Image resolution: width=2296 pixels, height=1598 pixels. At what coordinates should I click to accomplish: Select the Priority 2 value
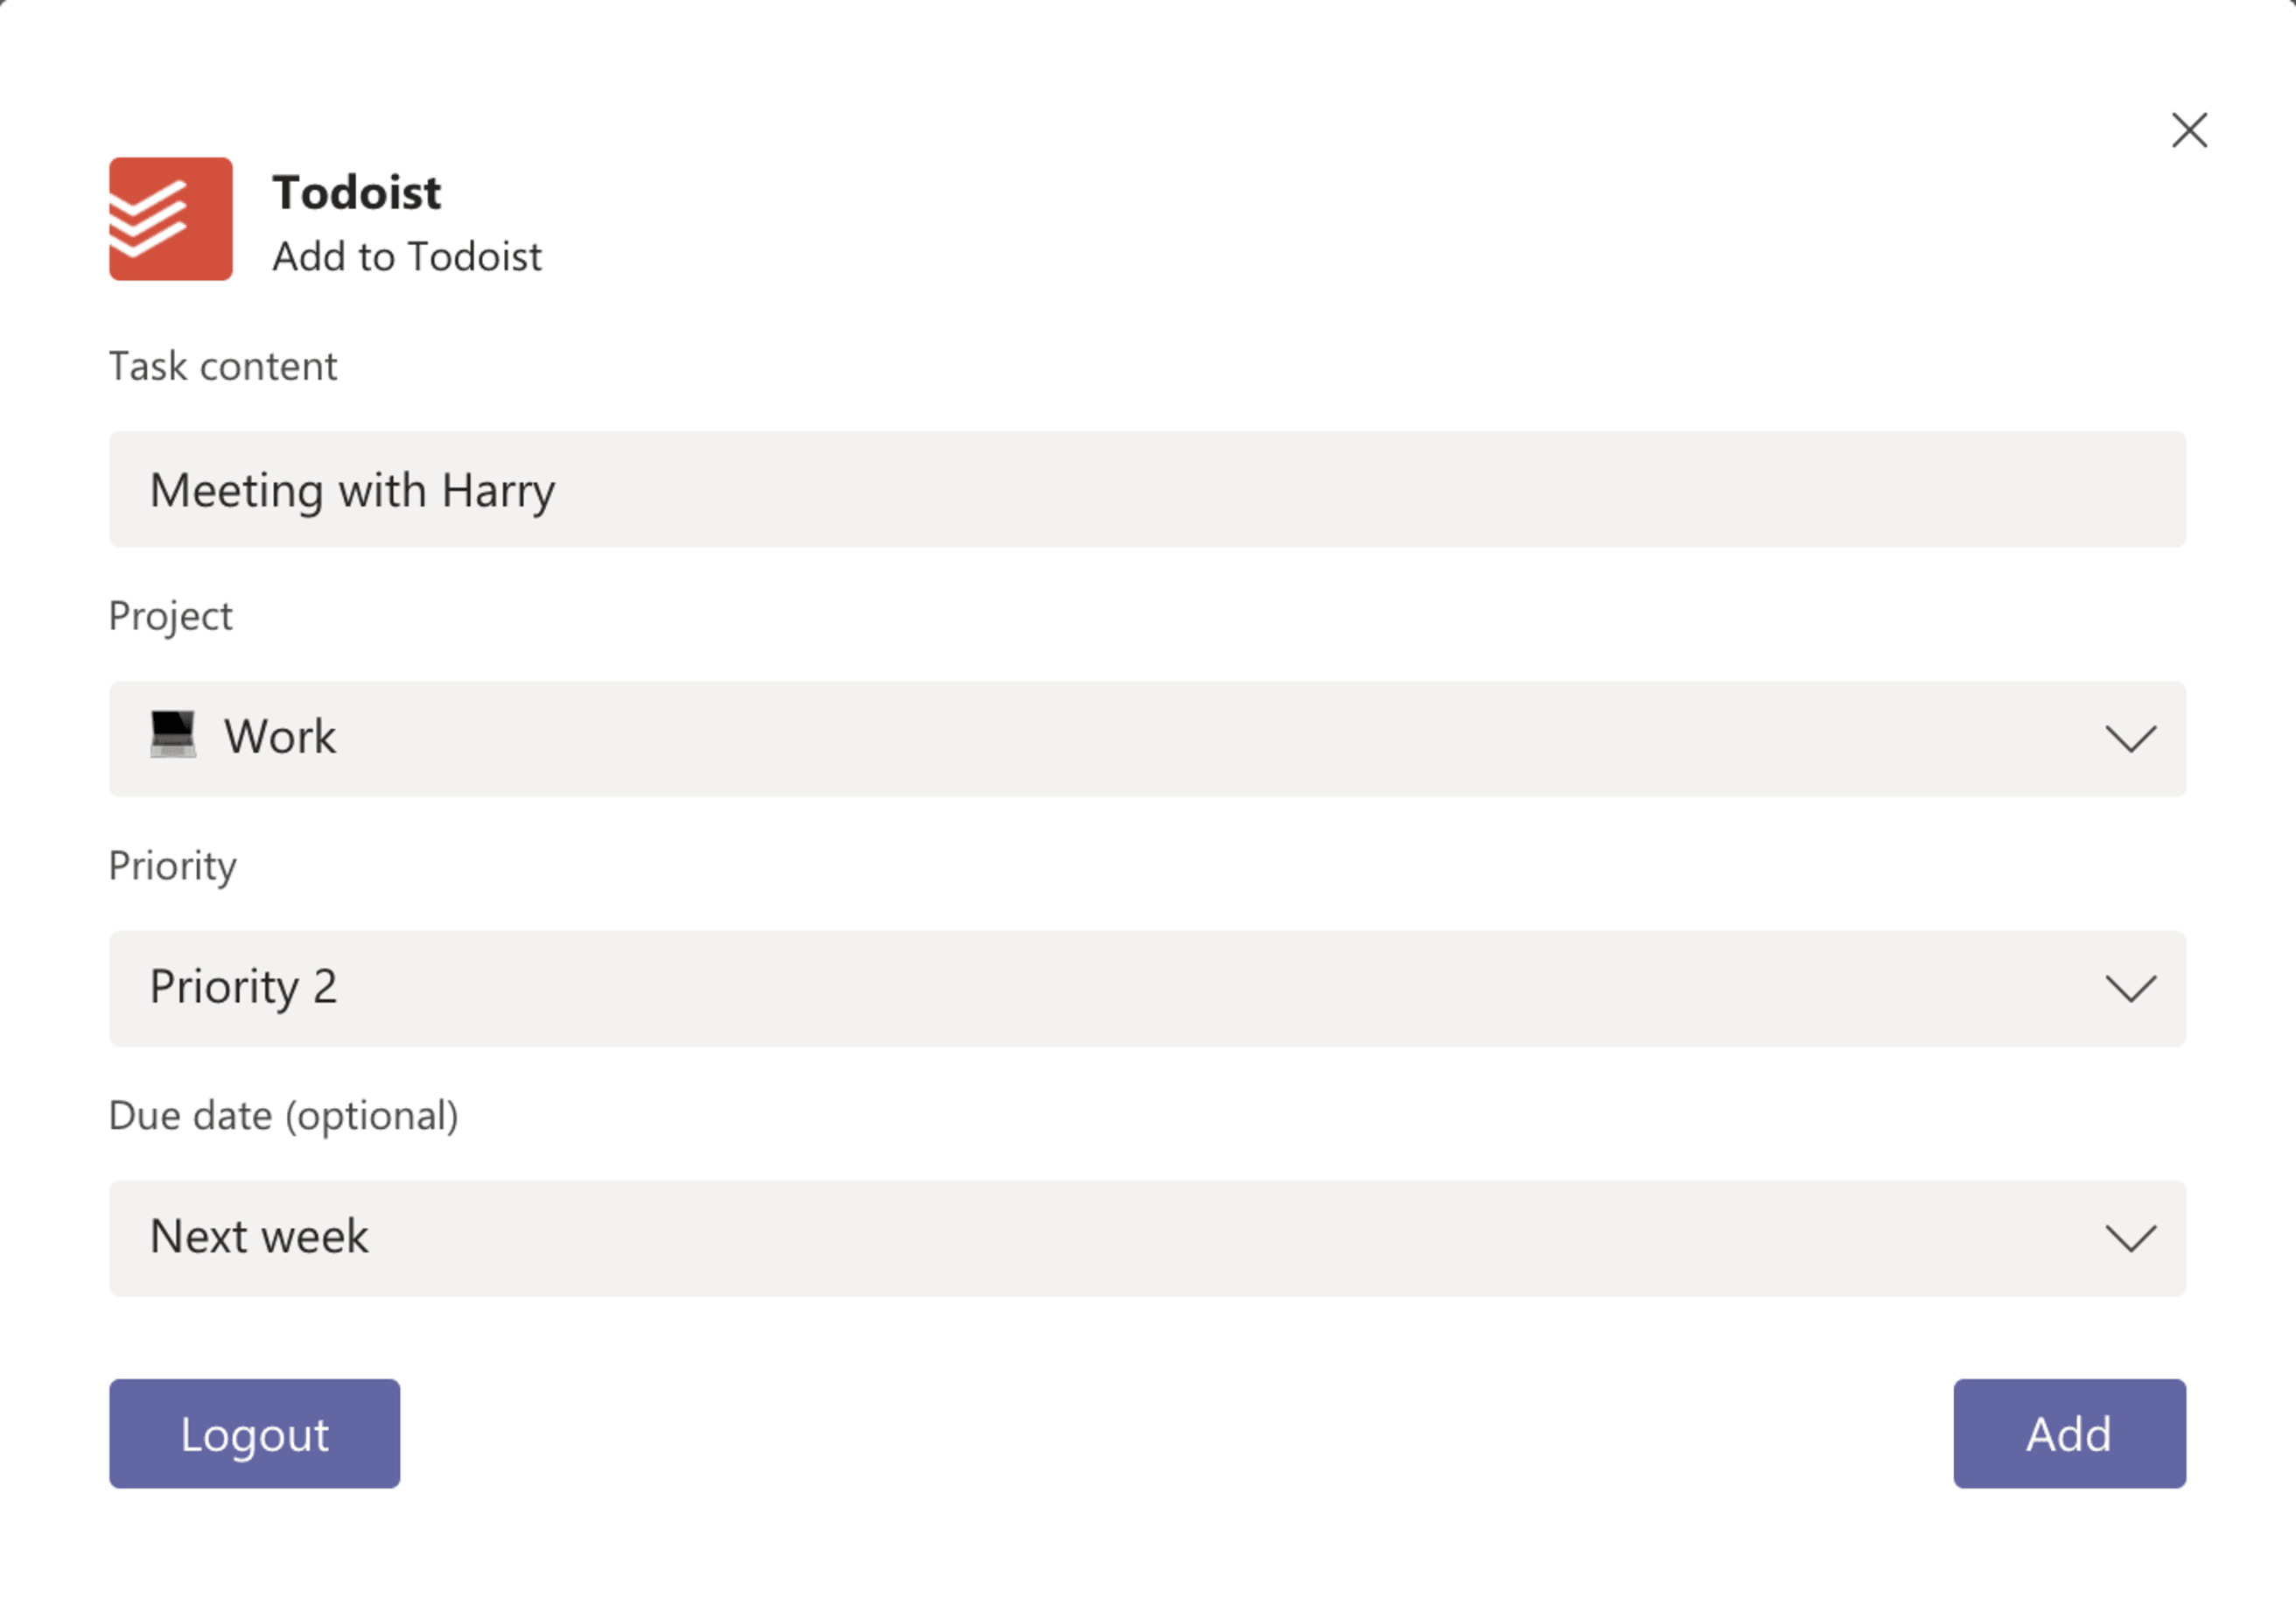point(244,988)
